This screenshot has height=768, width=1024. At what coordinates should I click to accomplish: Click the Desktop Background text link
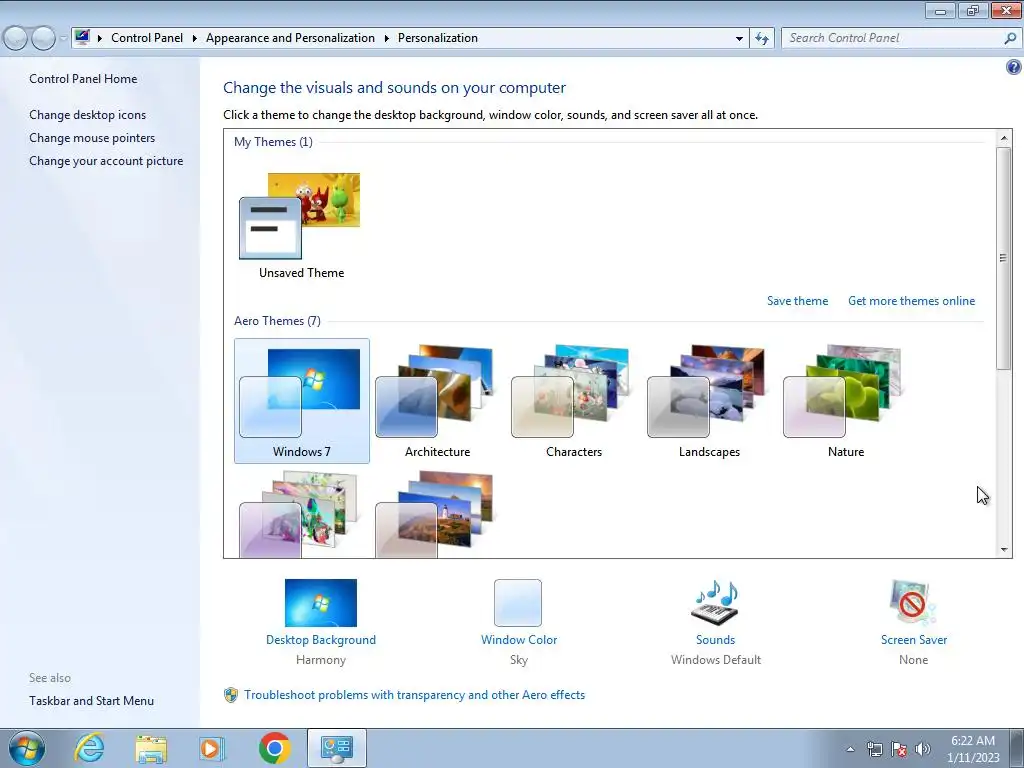[321, 640]
